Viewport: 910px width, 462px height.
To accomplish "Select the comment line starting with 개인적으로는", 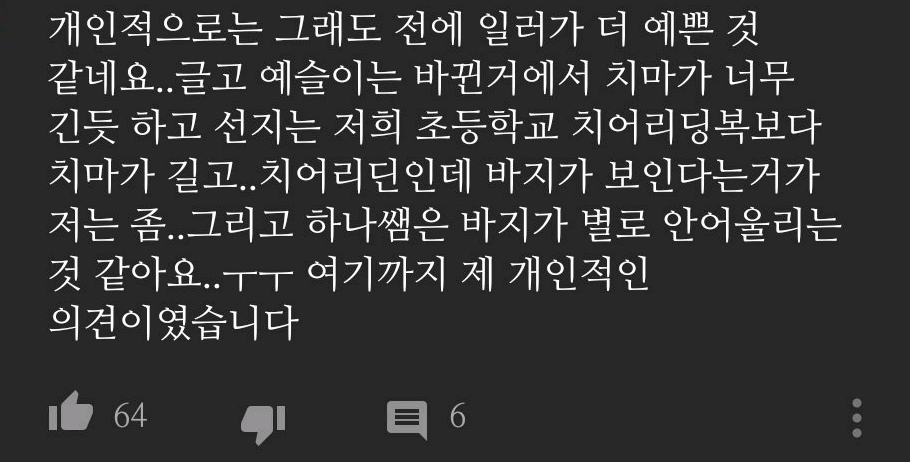I will (404, 30).
